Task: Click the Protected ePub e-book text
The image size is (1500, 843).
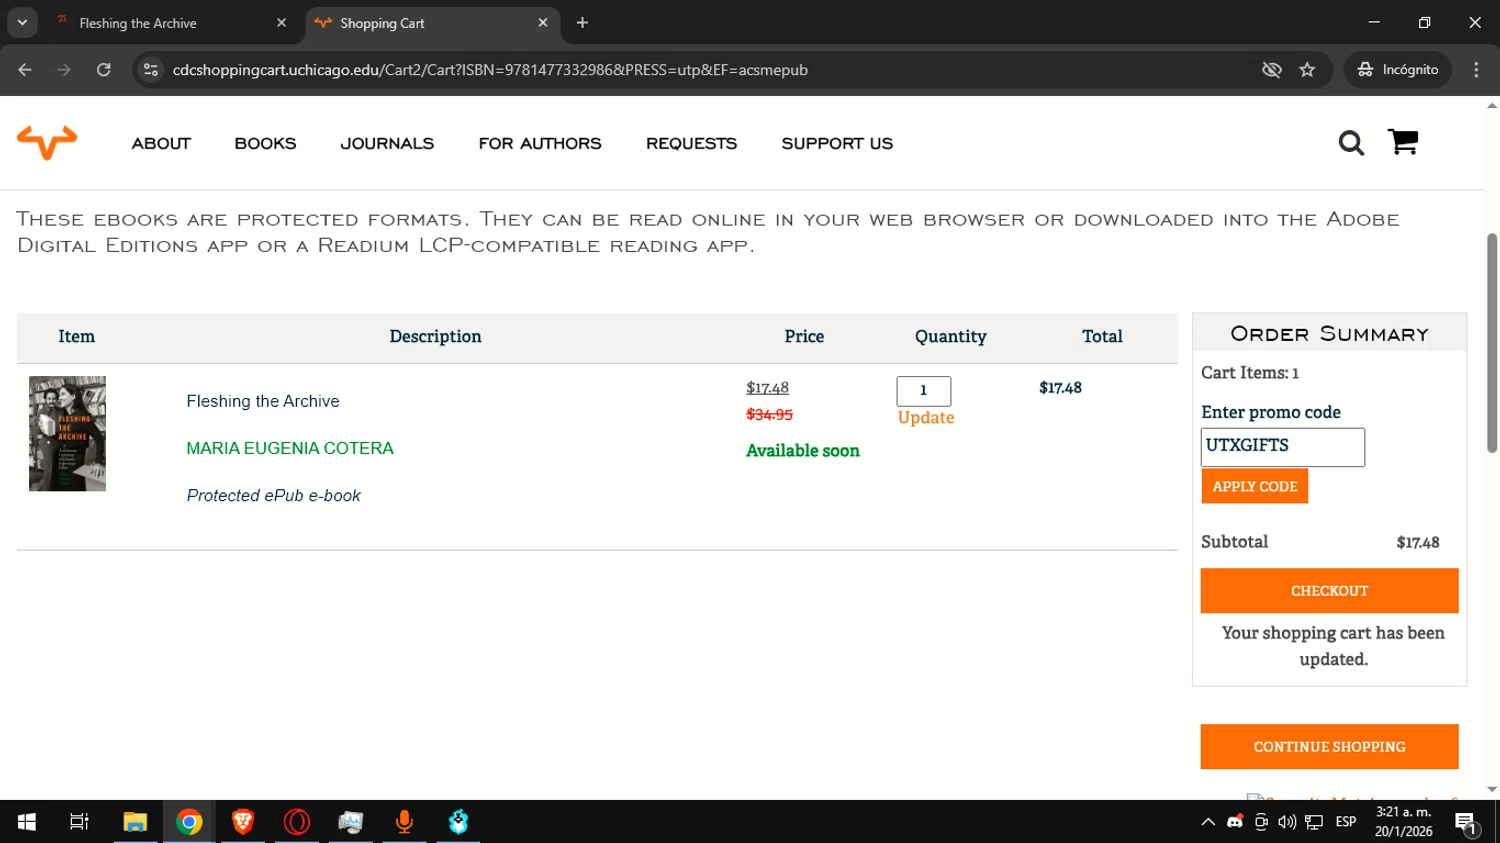Action: [274, 496]
